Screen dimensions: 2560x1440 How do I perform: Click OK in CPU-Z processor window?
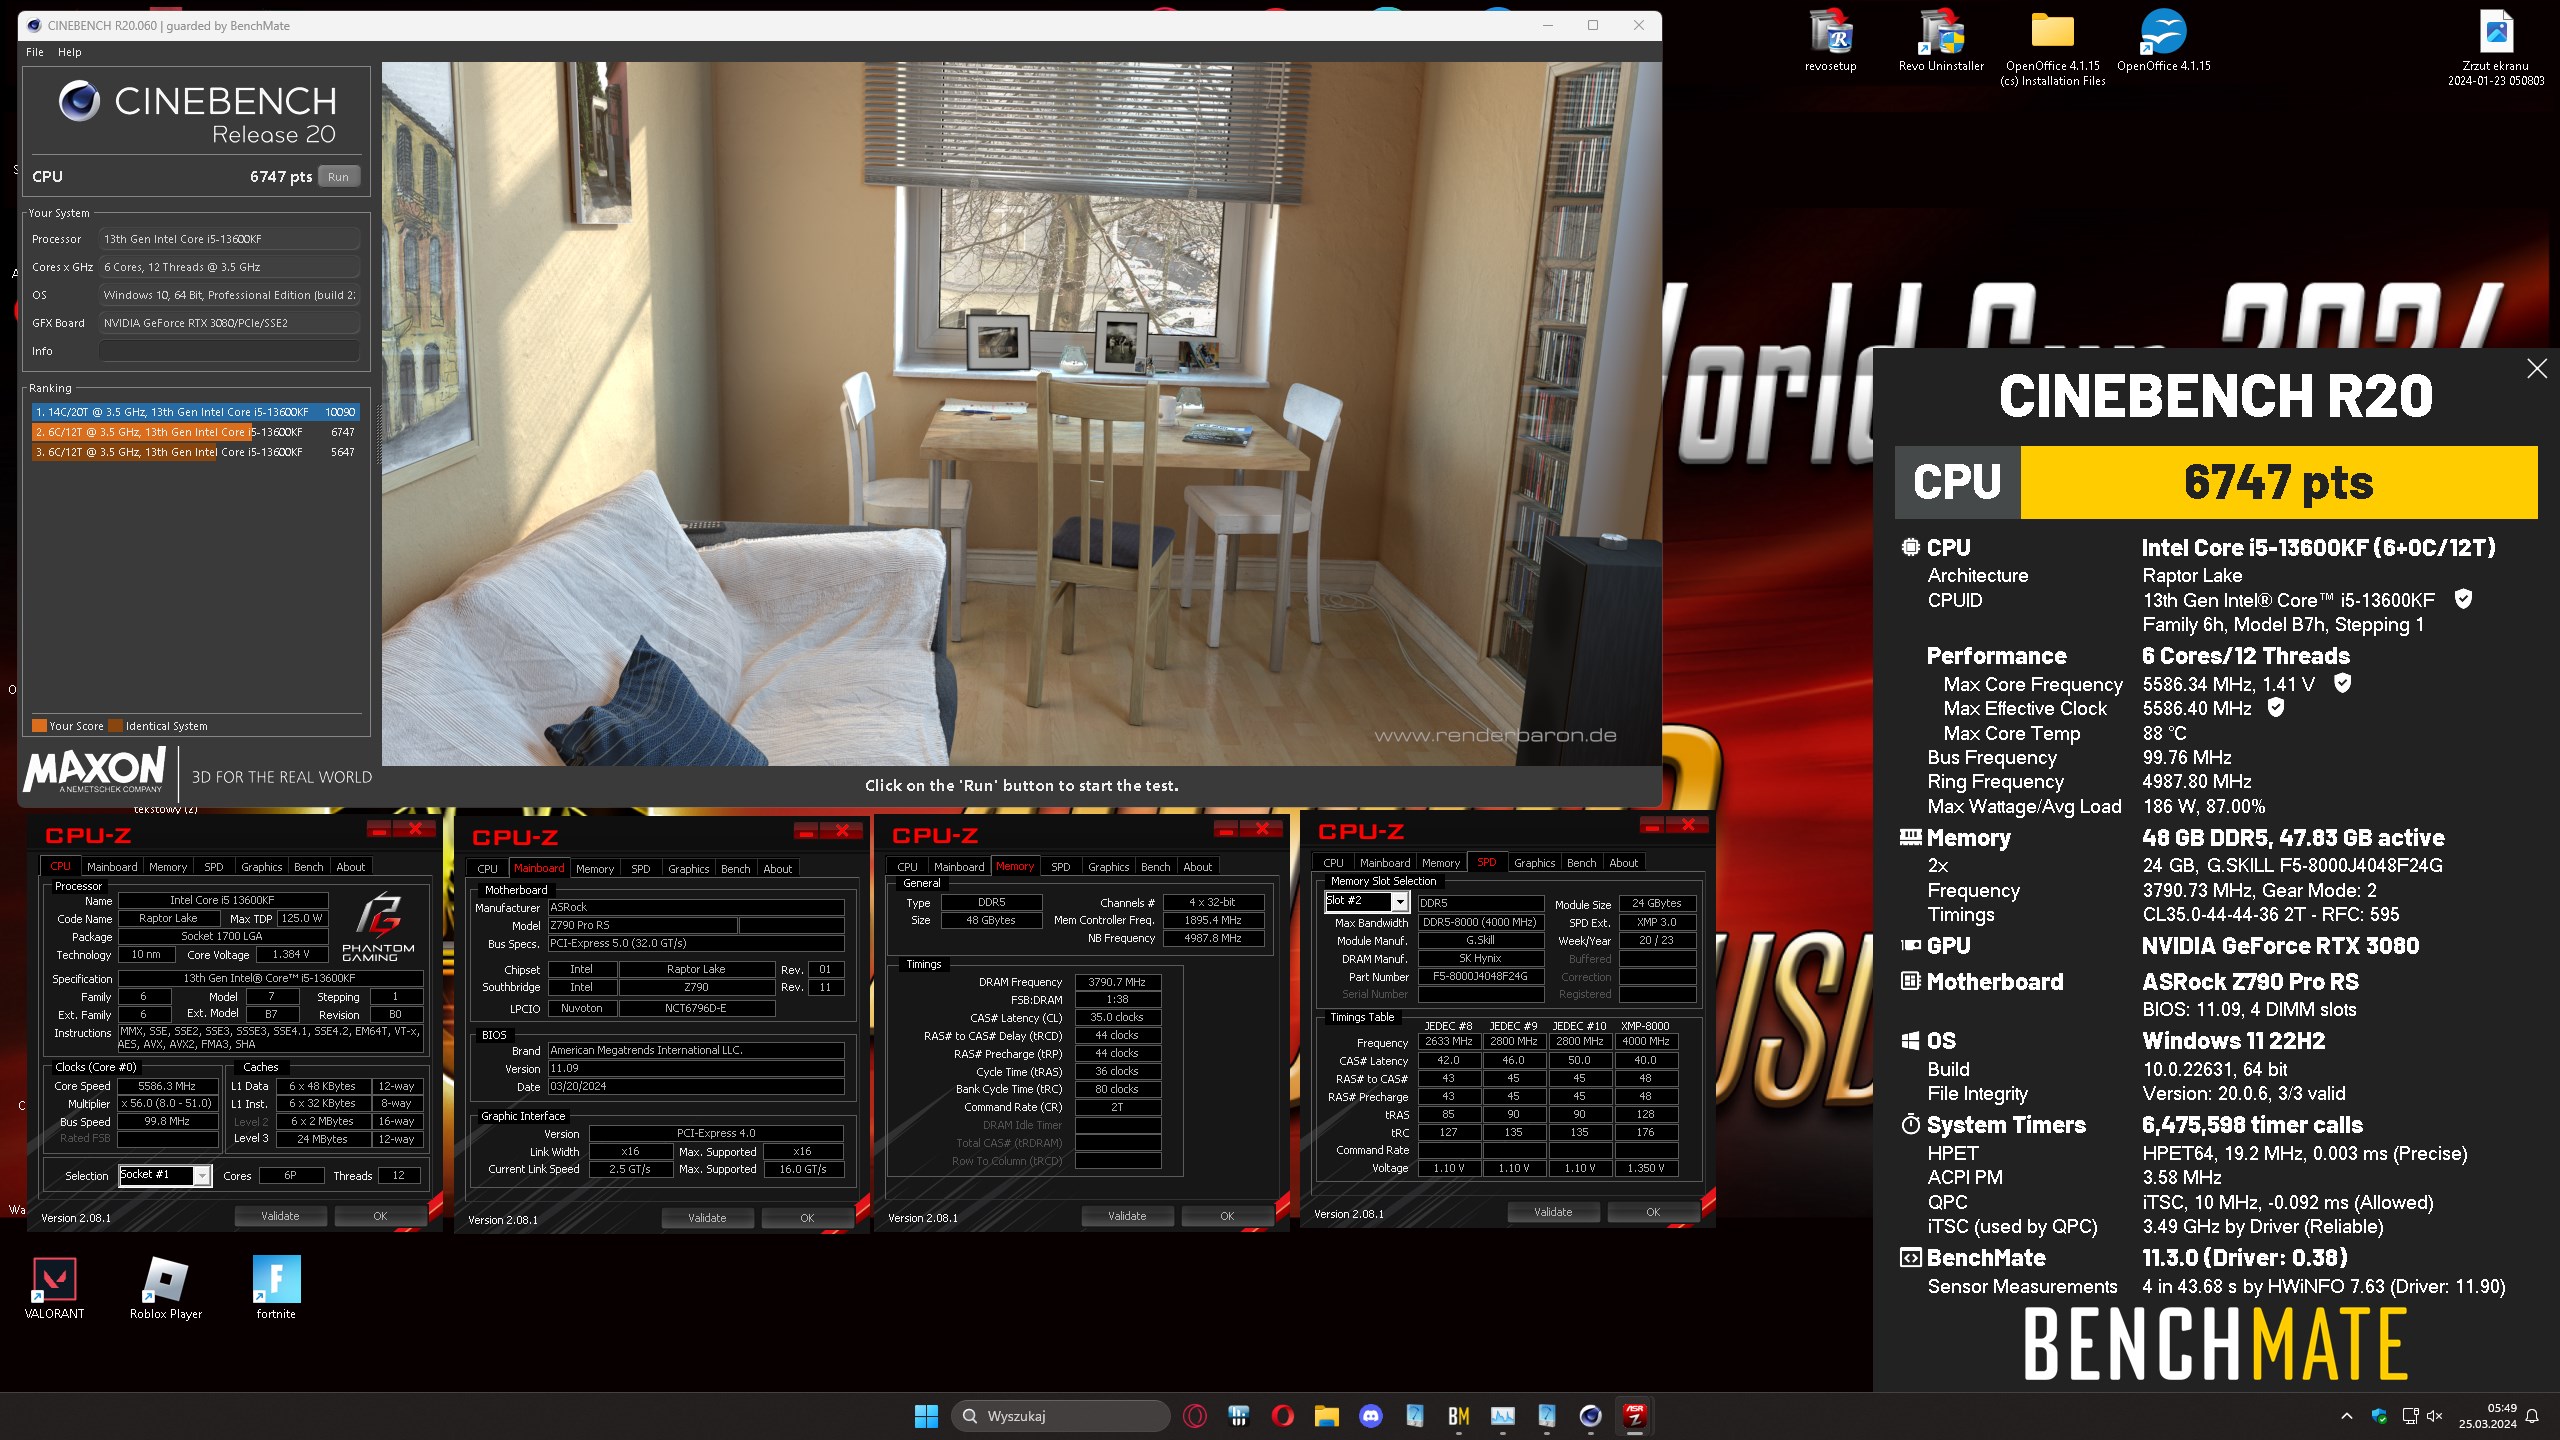click(x=380, y=1216)
